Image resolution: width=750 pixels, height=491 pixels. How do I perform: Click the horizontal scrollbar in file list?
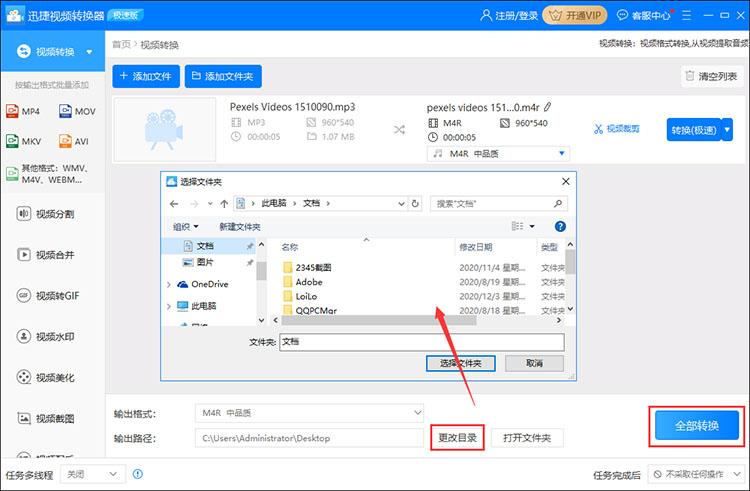[x=379, y=320]
